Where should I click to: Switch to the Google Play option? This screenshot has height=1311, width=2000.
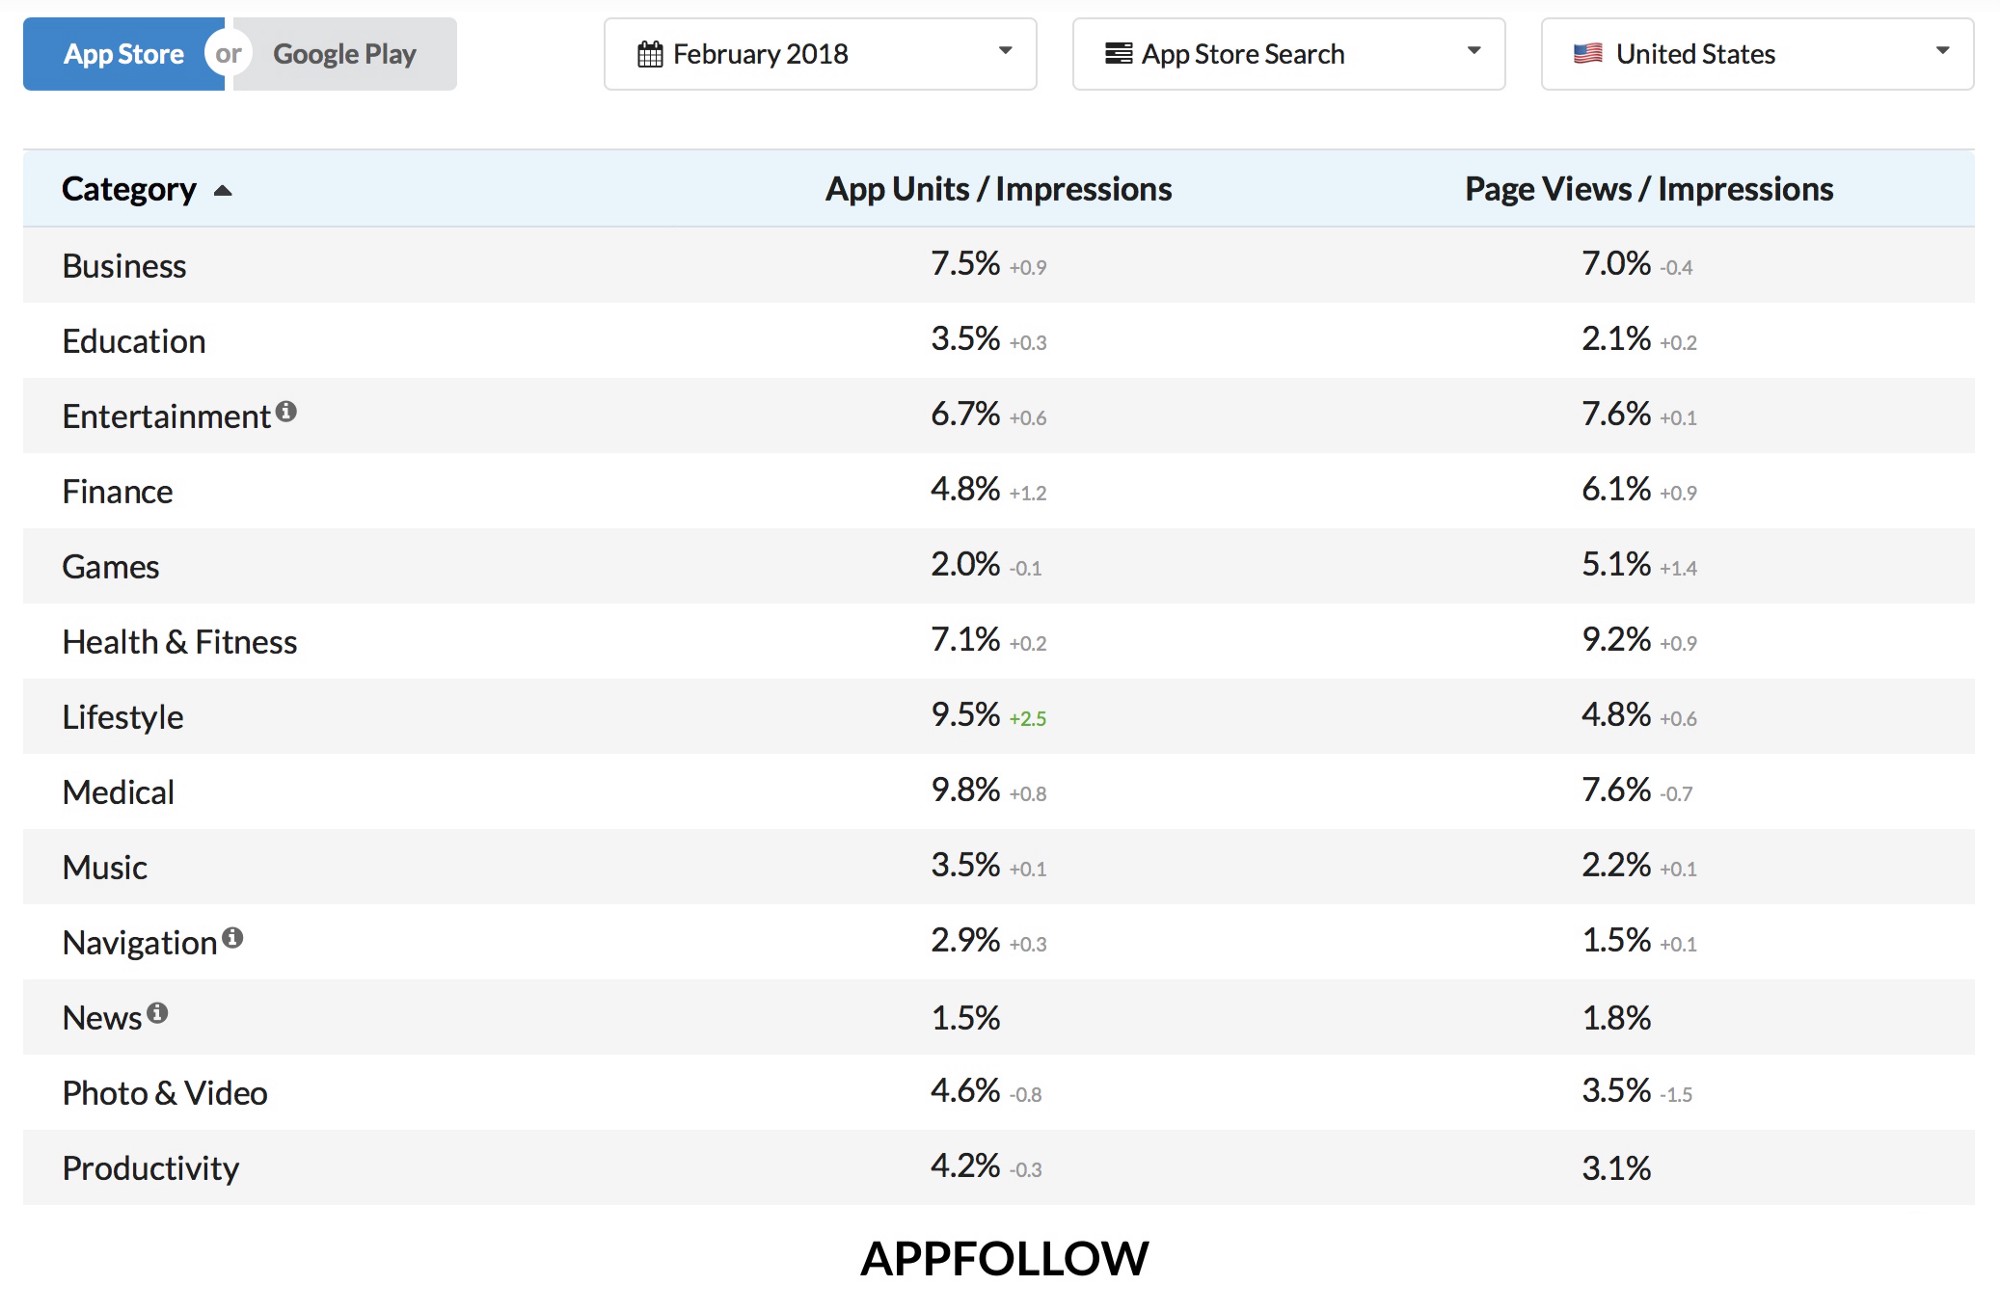pyautogui.click(x=344, y=54)
